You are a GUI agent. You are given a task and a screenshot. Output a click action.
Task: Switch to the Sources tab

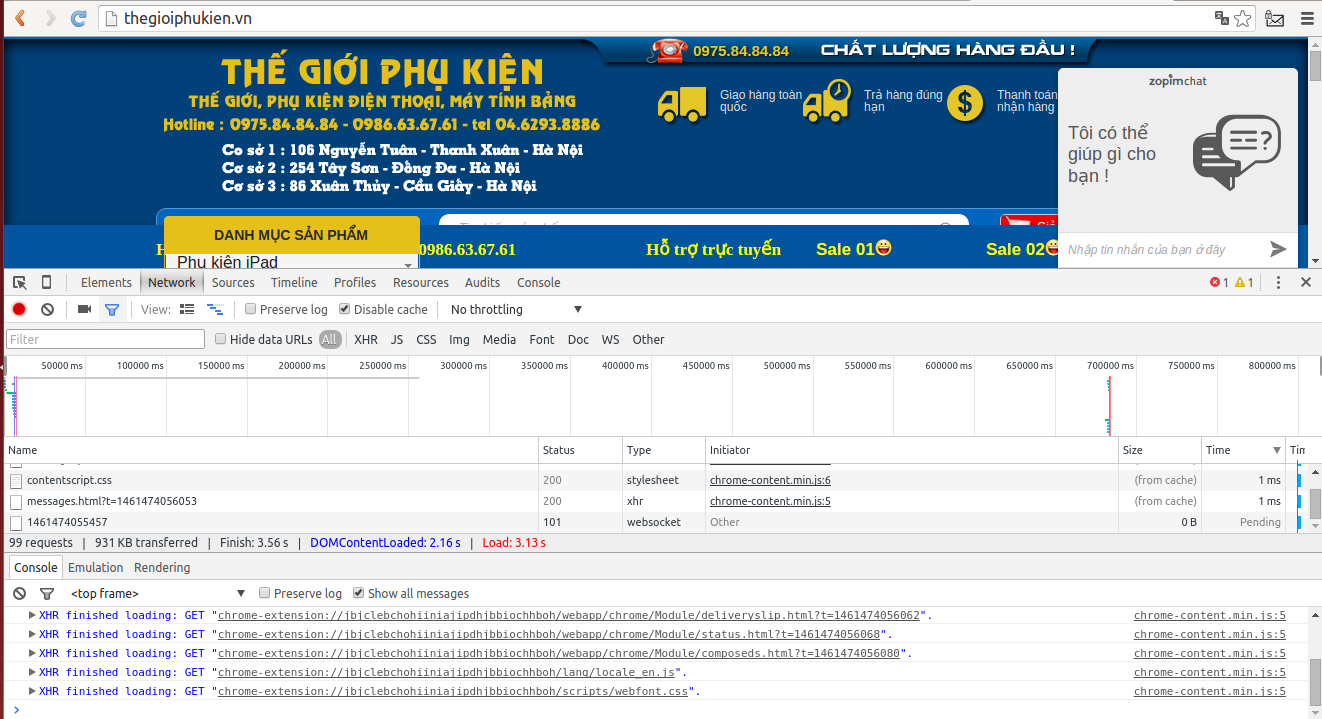tap(233, 282)
